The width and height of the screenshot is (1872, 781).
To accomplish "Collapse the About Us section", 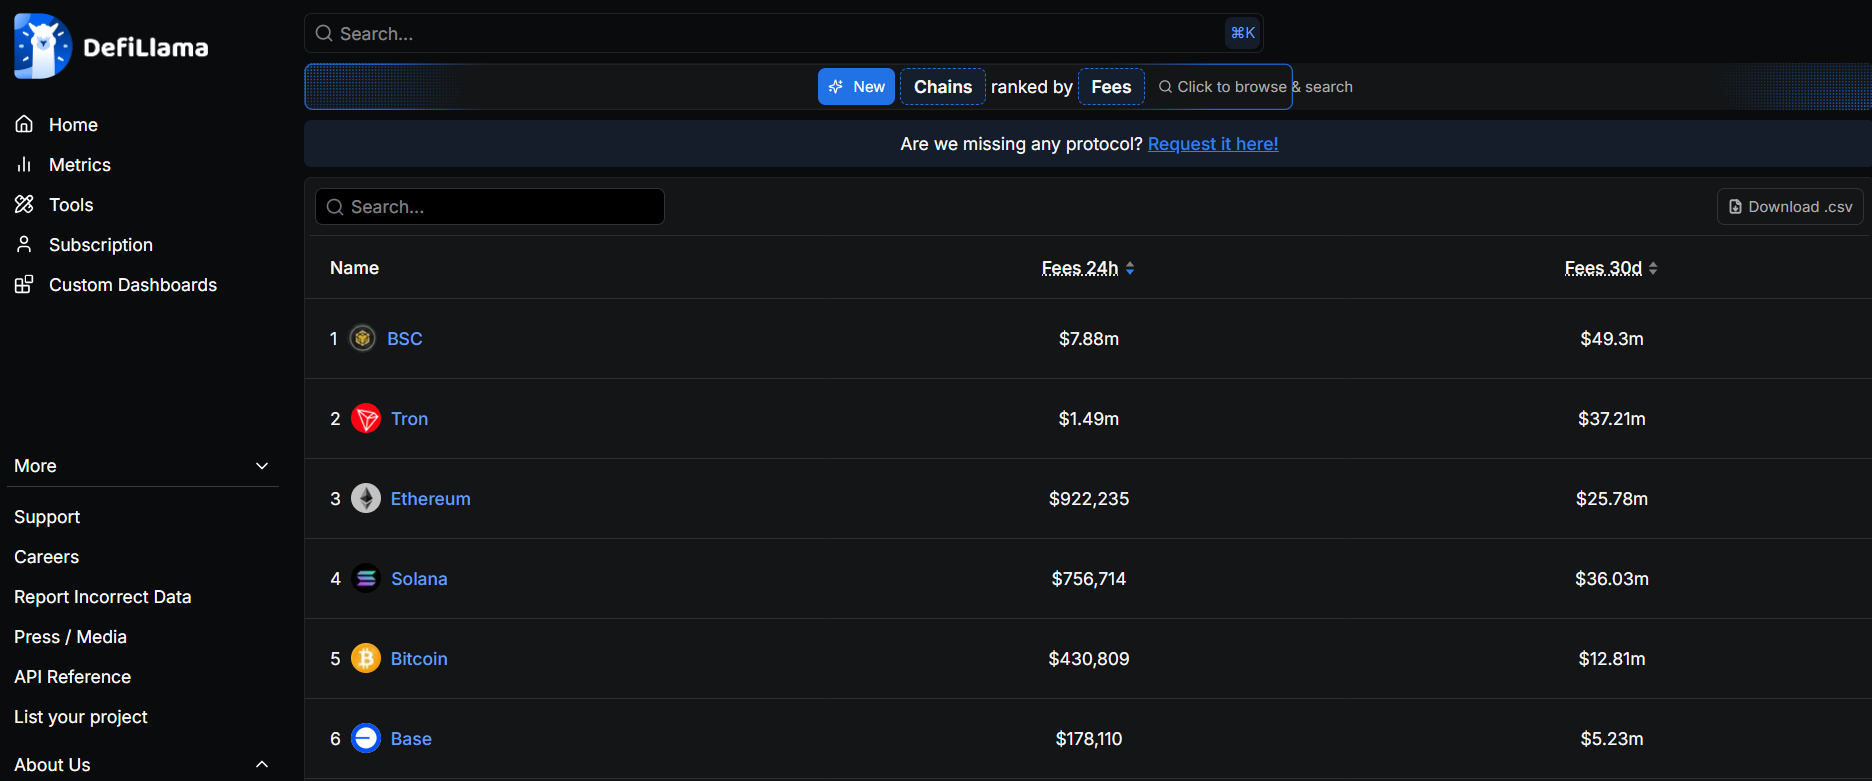I will click(x=262, y=765).
